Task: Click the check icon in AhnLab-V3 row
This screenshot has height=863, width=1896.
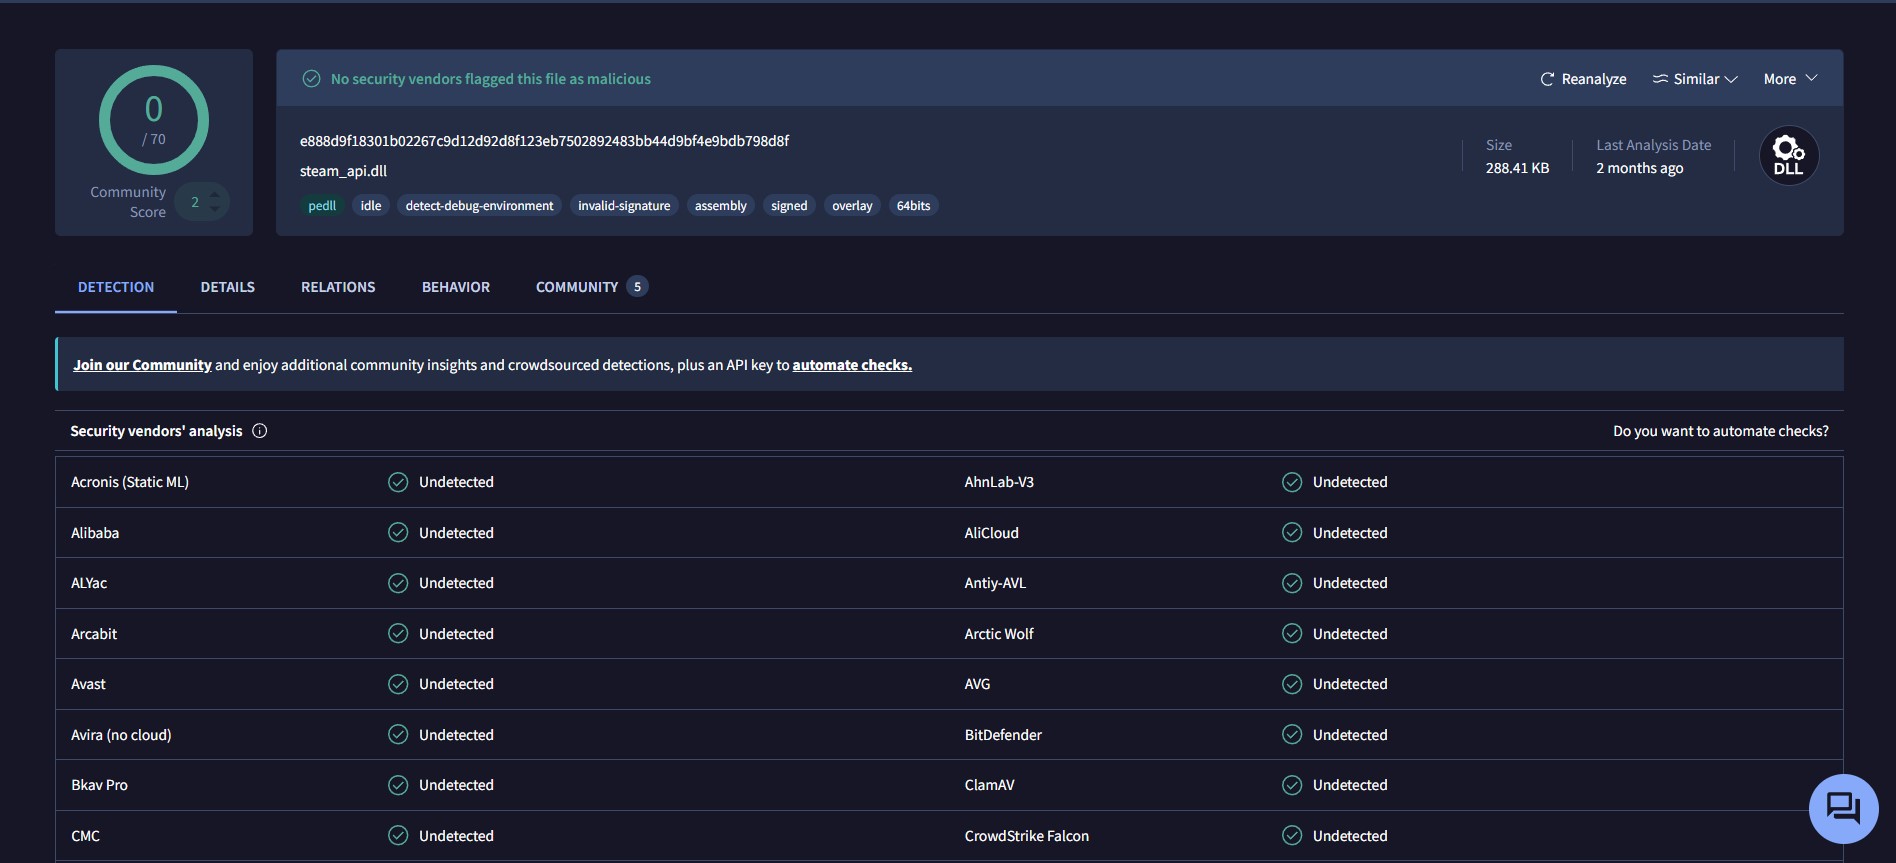Action: click(x=1292, y=482)
